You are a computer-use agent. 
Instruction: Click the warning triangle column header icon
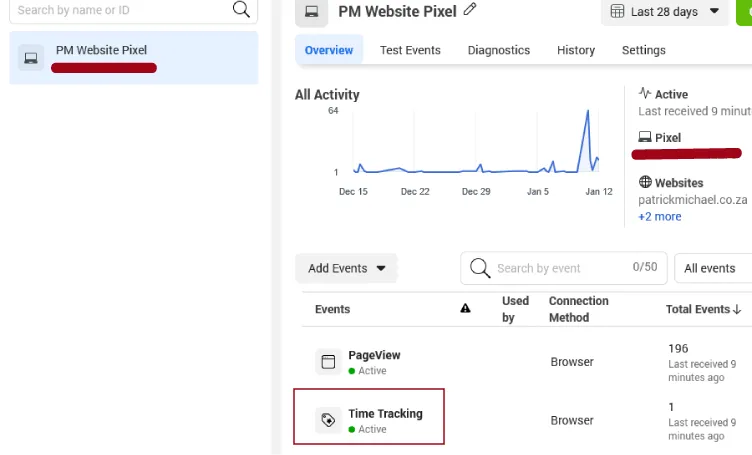click(465, 309)
